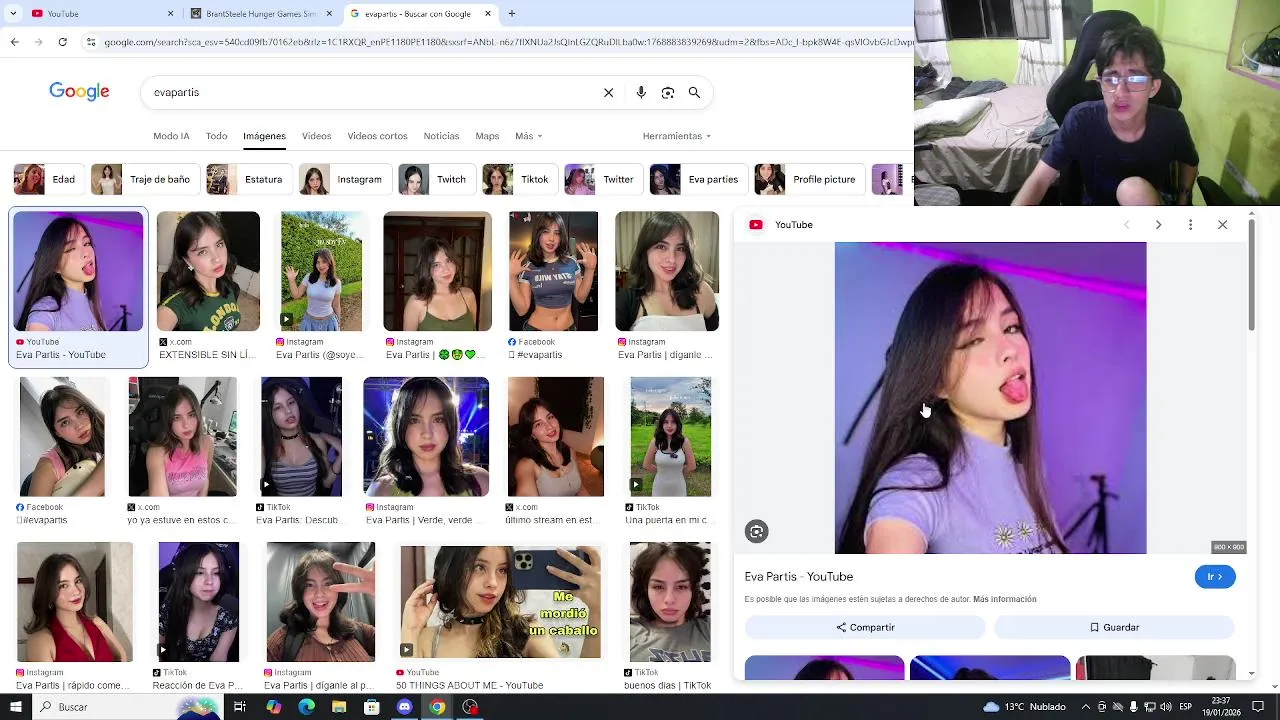The height and width of the screenshot is (720, 1280).
Task: Filter by the Profile picture chip
Action: coord(808,179)
